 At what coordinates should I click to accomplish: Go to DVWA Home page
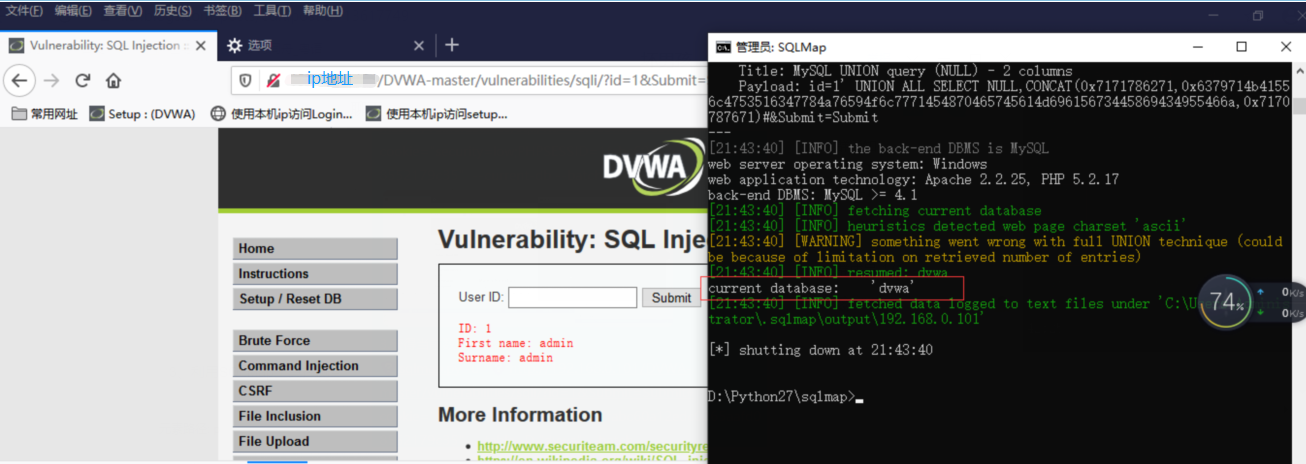(x=315, y=248)
